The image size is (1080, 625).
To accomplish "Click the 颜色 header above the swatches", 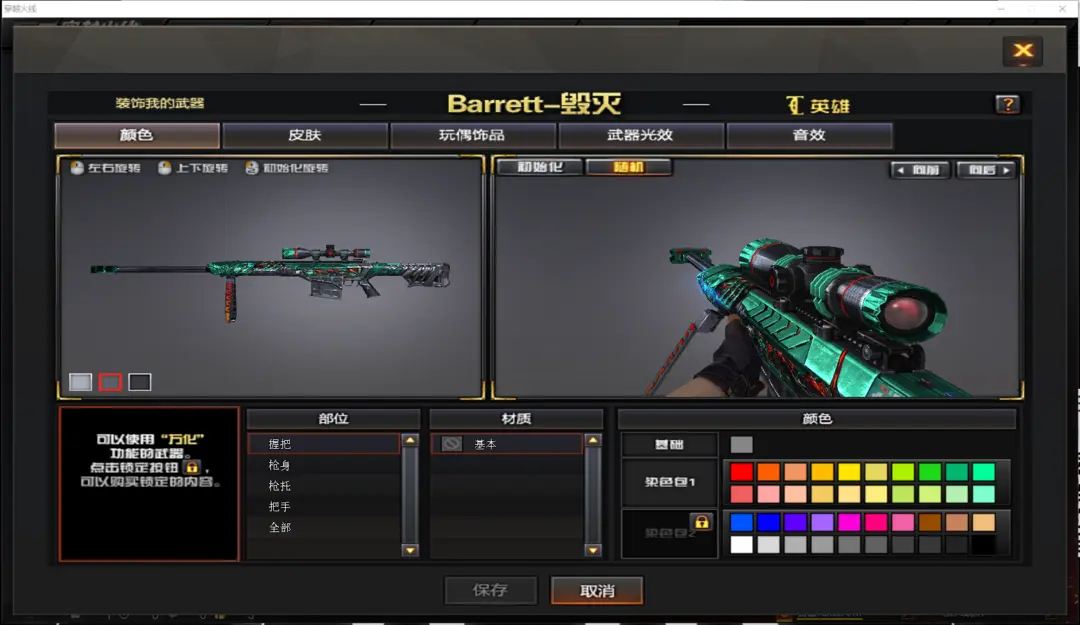I will [x=818, y=419].
